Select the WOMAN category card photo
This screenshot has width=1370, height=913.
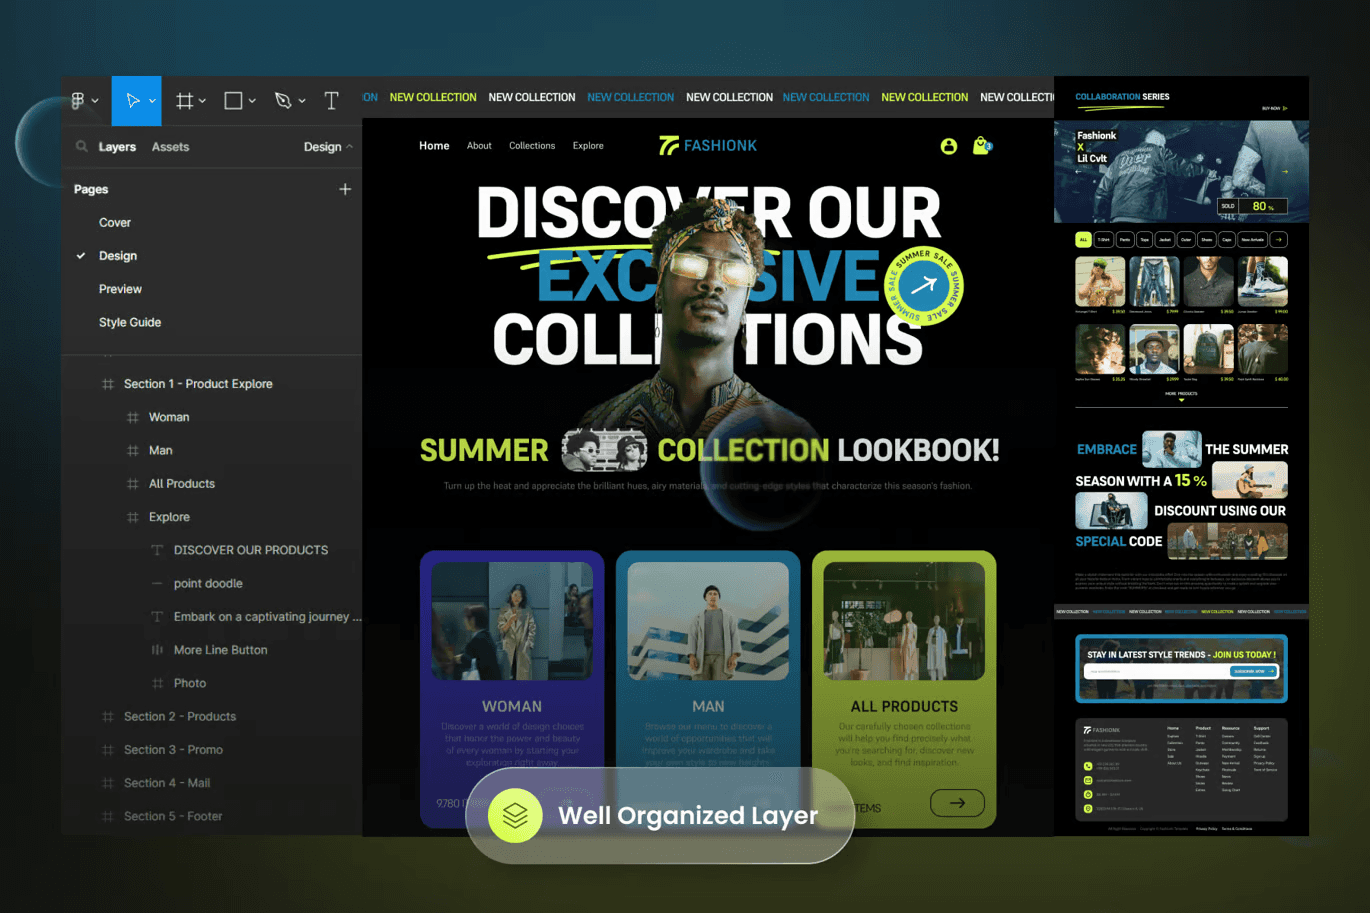click(512, 621)
